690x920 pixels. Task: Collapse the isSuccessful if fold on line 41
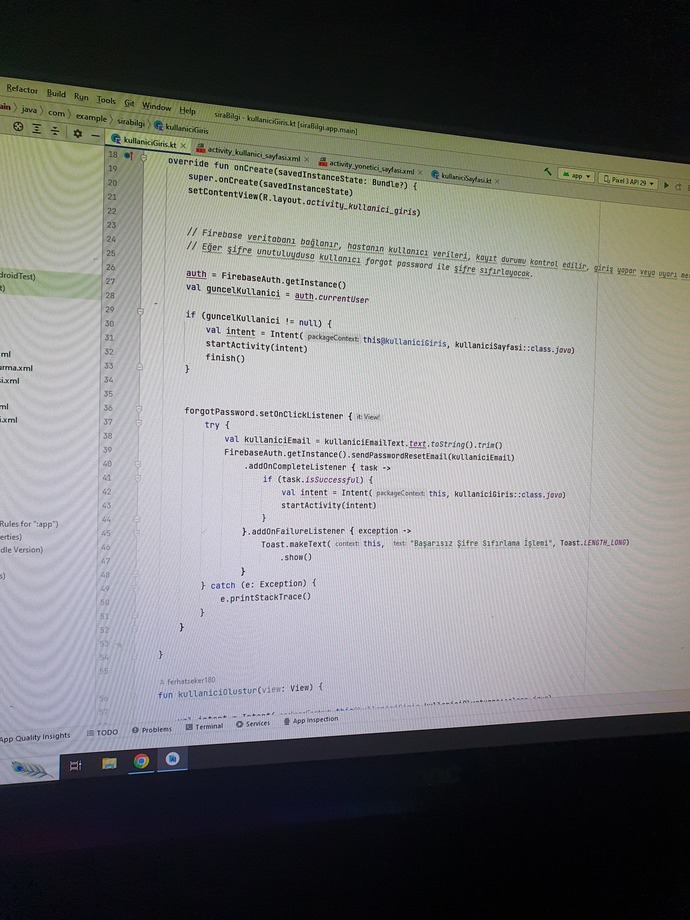138,478
